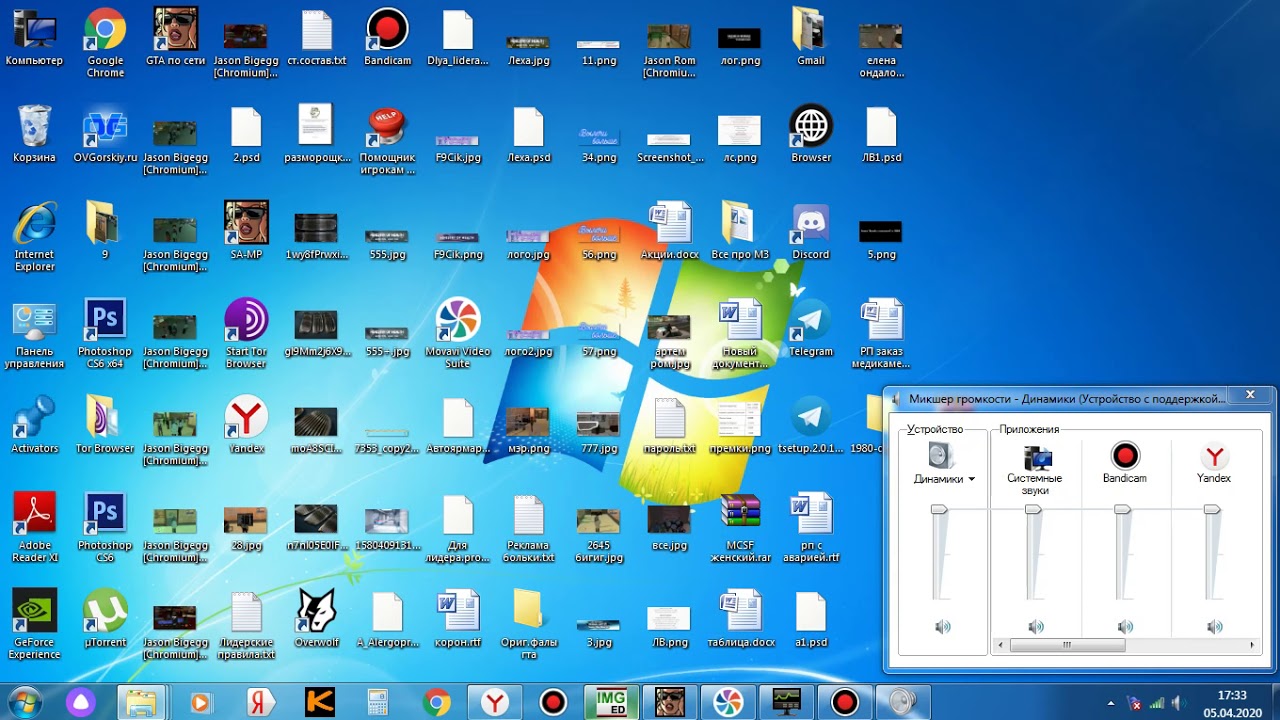Select the a1.psd file
The width and height of the screenshot is (1280, 720).
(x=811, y=619)
